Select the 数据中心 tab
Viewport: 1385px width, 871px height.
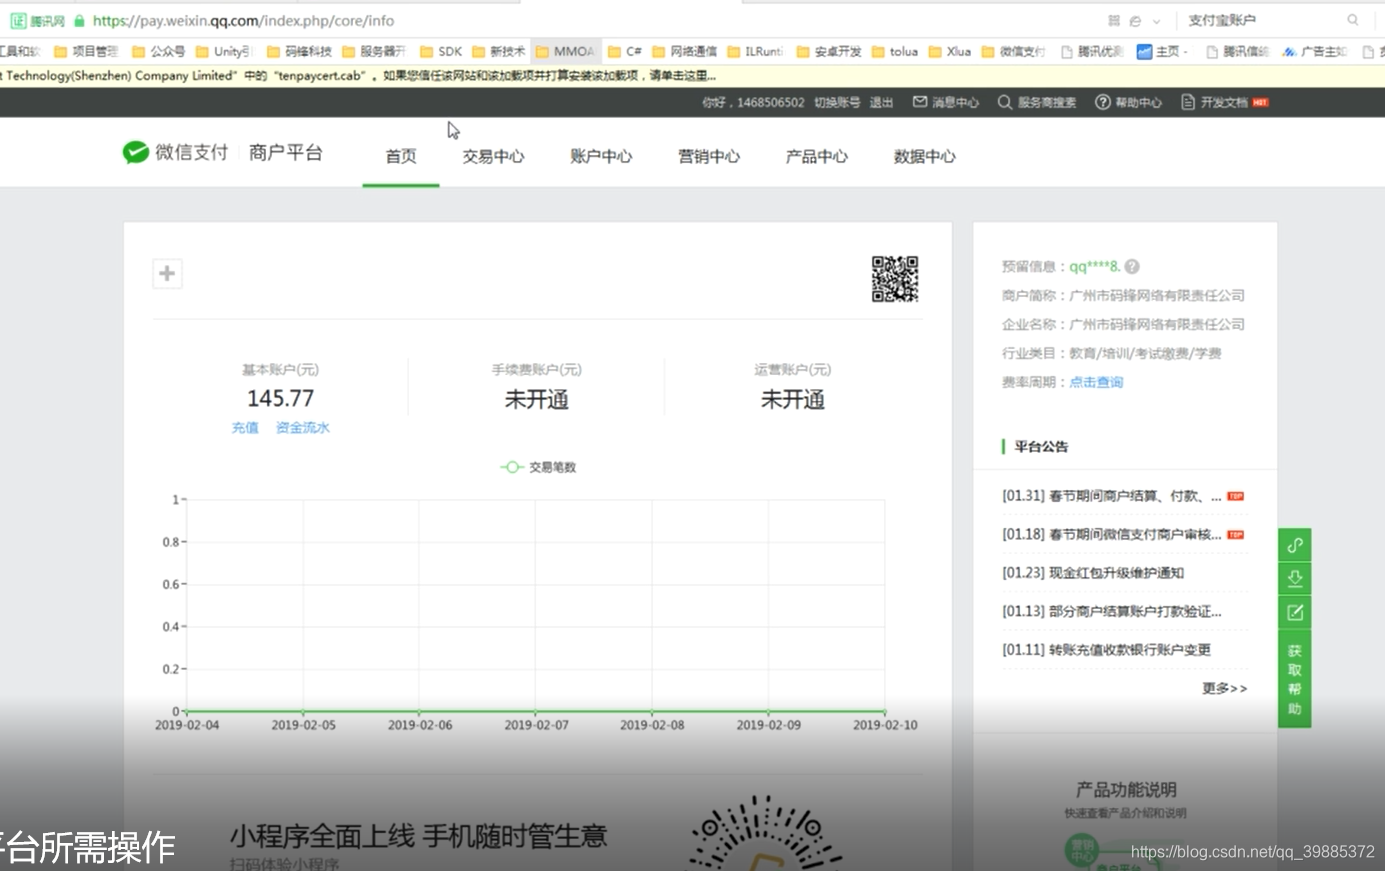coord(925,156)
